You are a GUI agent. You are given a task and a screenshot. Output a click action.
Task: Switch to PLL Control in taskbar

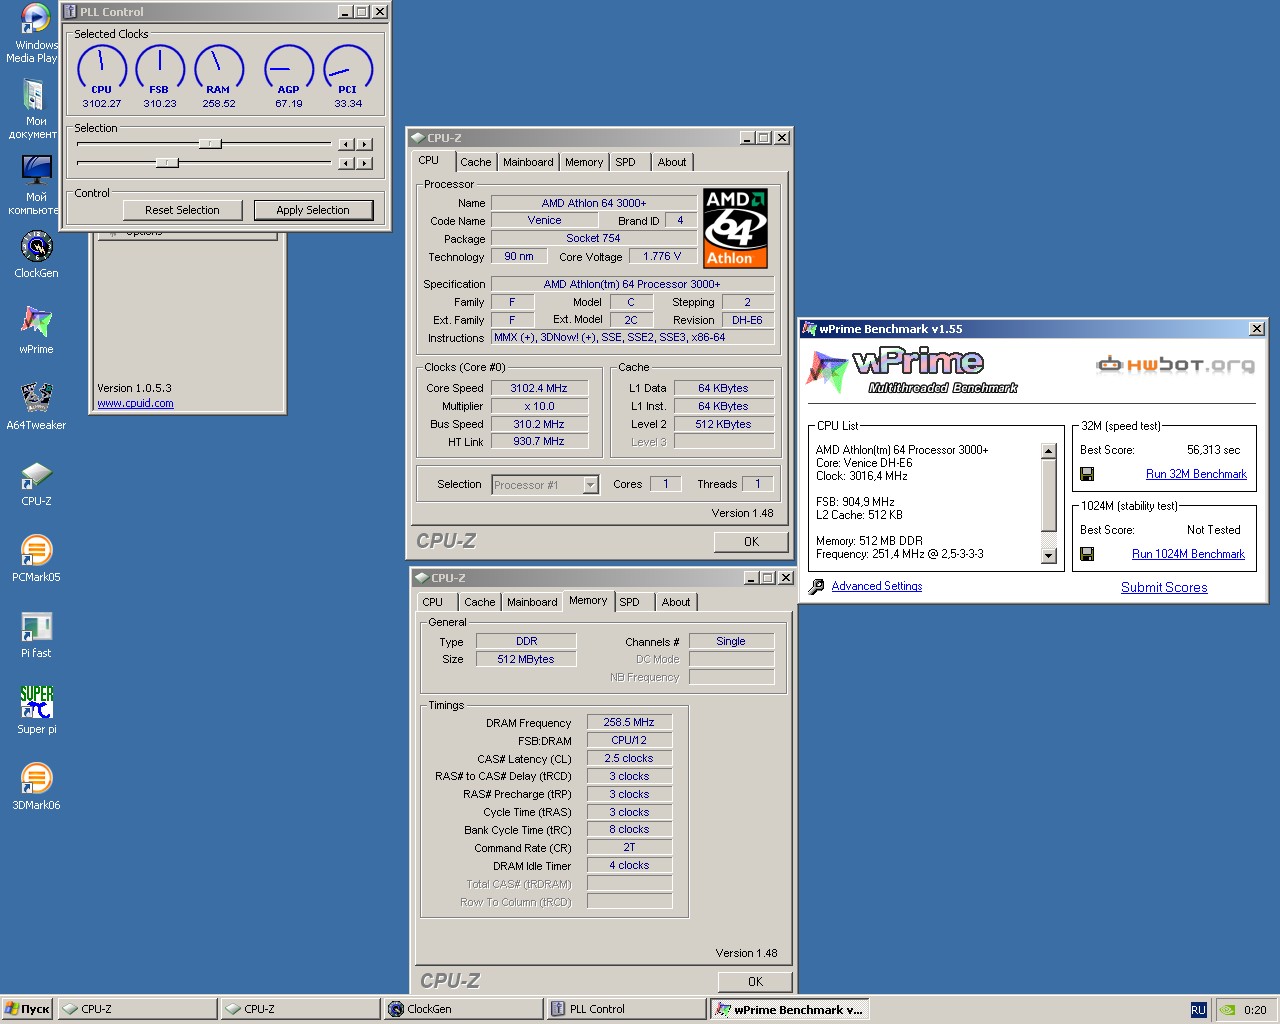point(626,1009)
